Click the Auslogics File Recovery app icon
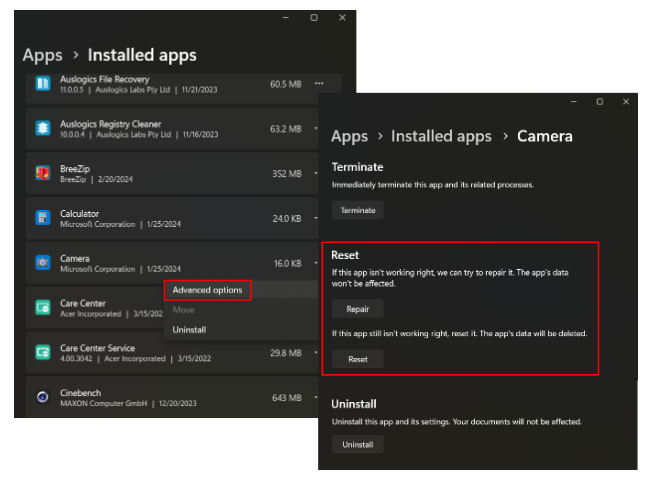 click(43, 83)
